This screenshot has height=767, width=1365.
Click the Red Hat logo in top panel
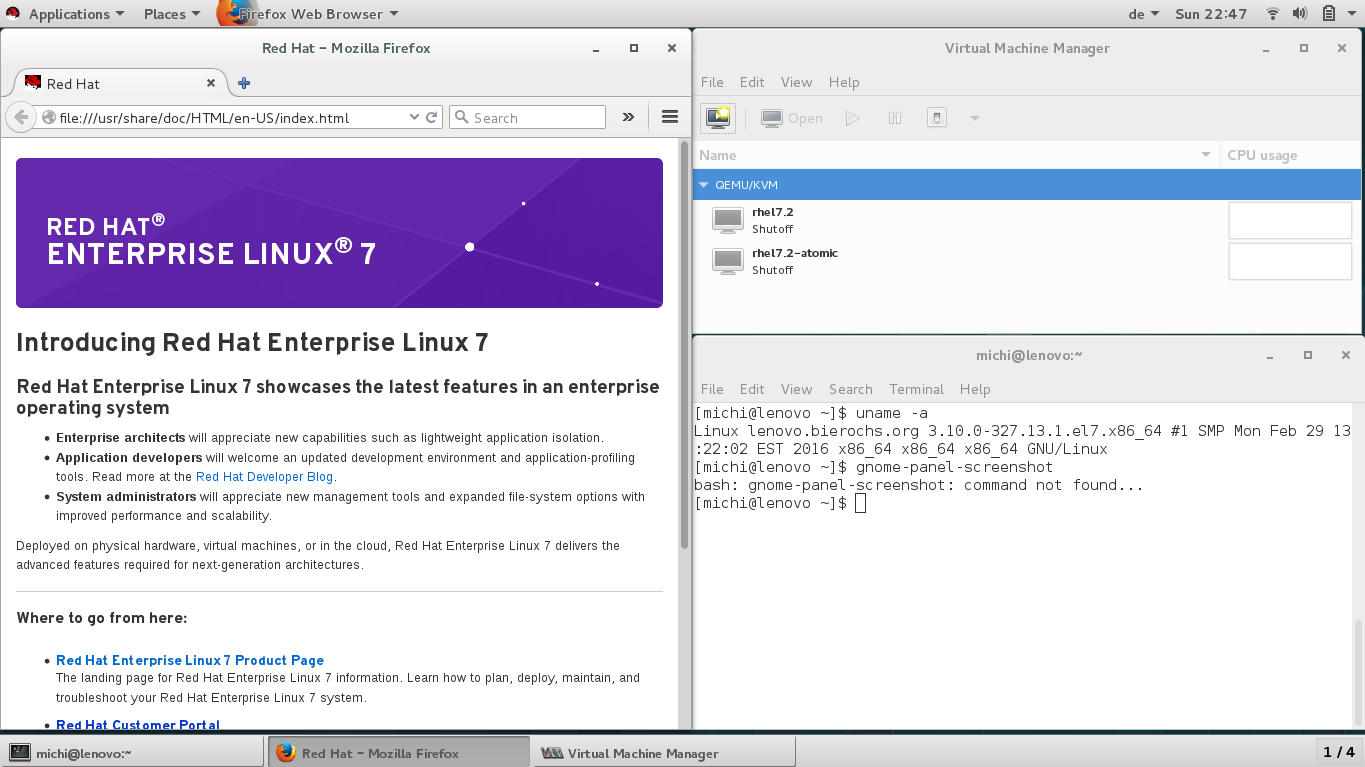14,14
